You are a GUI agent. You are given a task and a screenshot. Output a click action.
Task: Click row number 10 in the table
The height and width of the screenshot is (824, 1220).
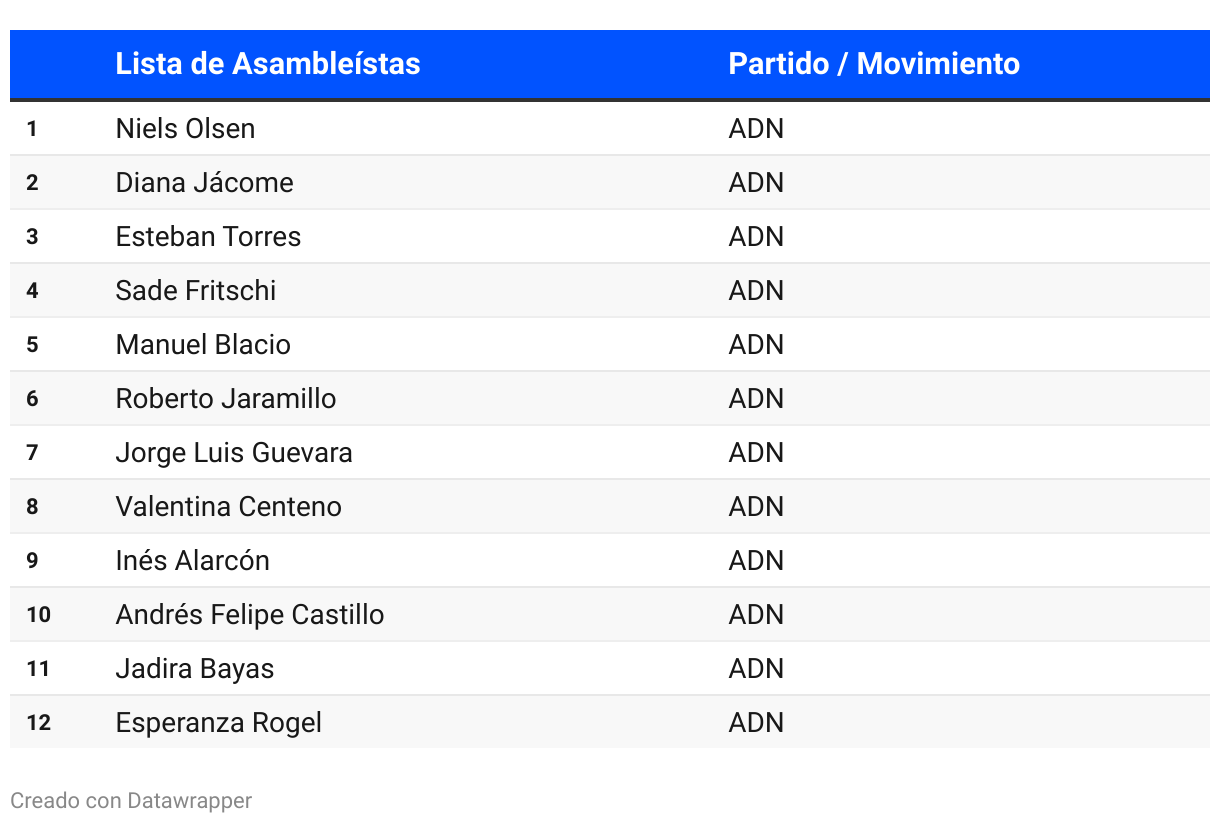pos(38,615)
